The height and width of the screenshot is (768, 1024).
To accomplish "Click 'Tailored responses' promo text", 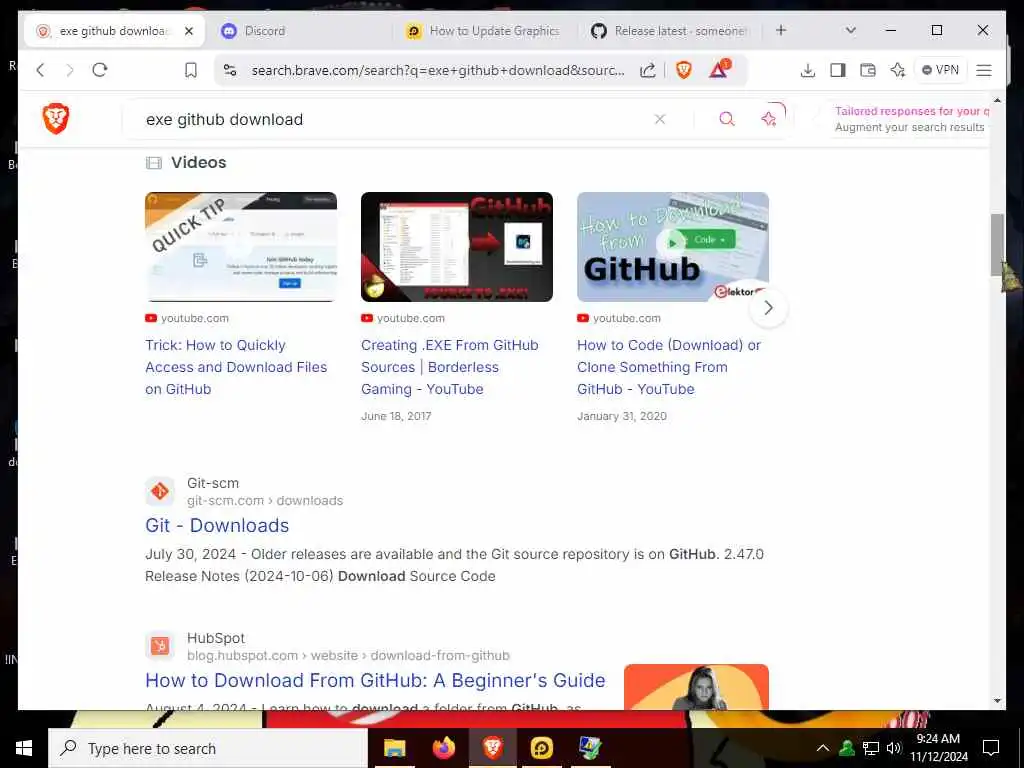I will (912, 111).
